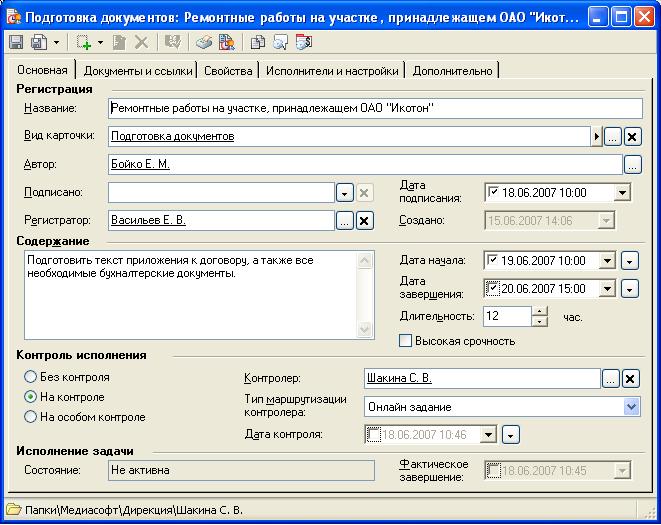
Task: Click into the Название text field
Action: click(x=375, y=108)
